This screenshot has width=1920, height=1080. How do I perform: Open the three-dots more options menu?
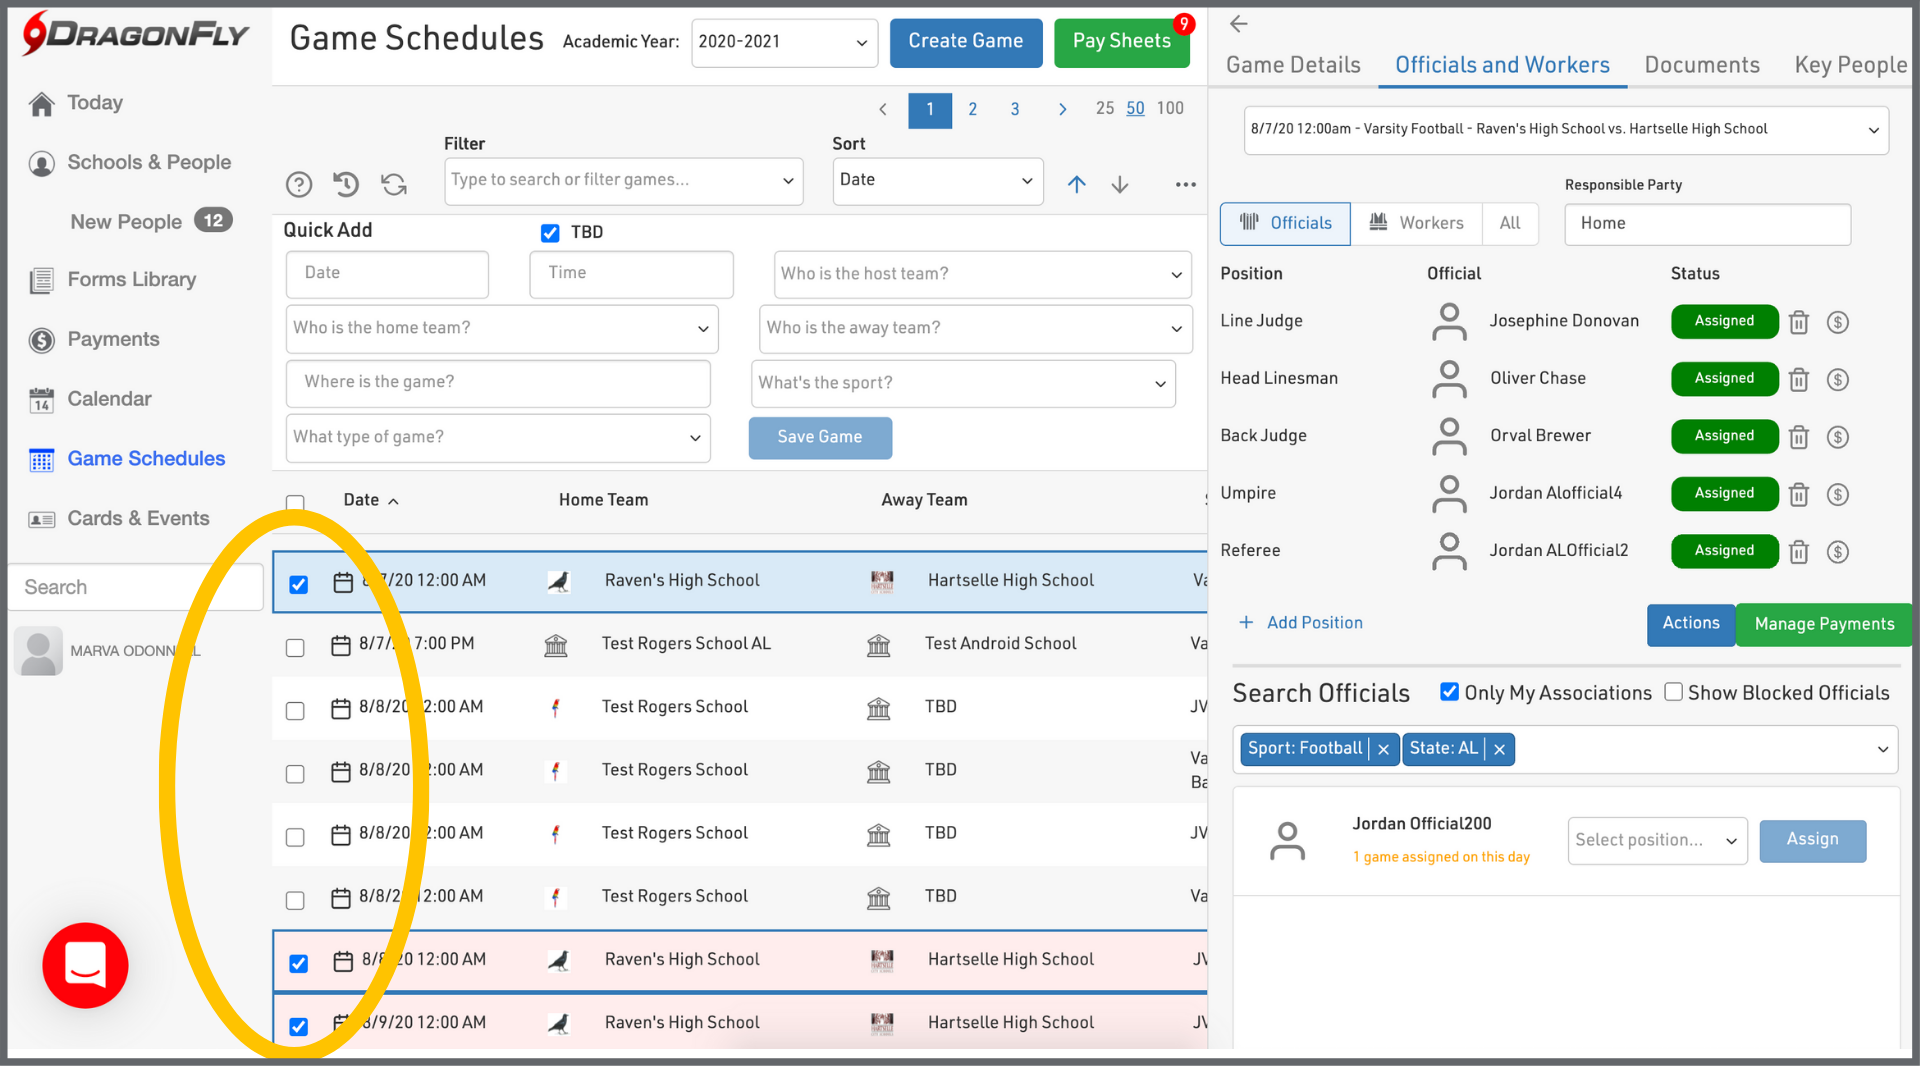(x=1186, y=184)
